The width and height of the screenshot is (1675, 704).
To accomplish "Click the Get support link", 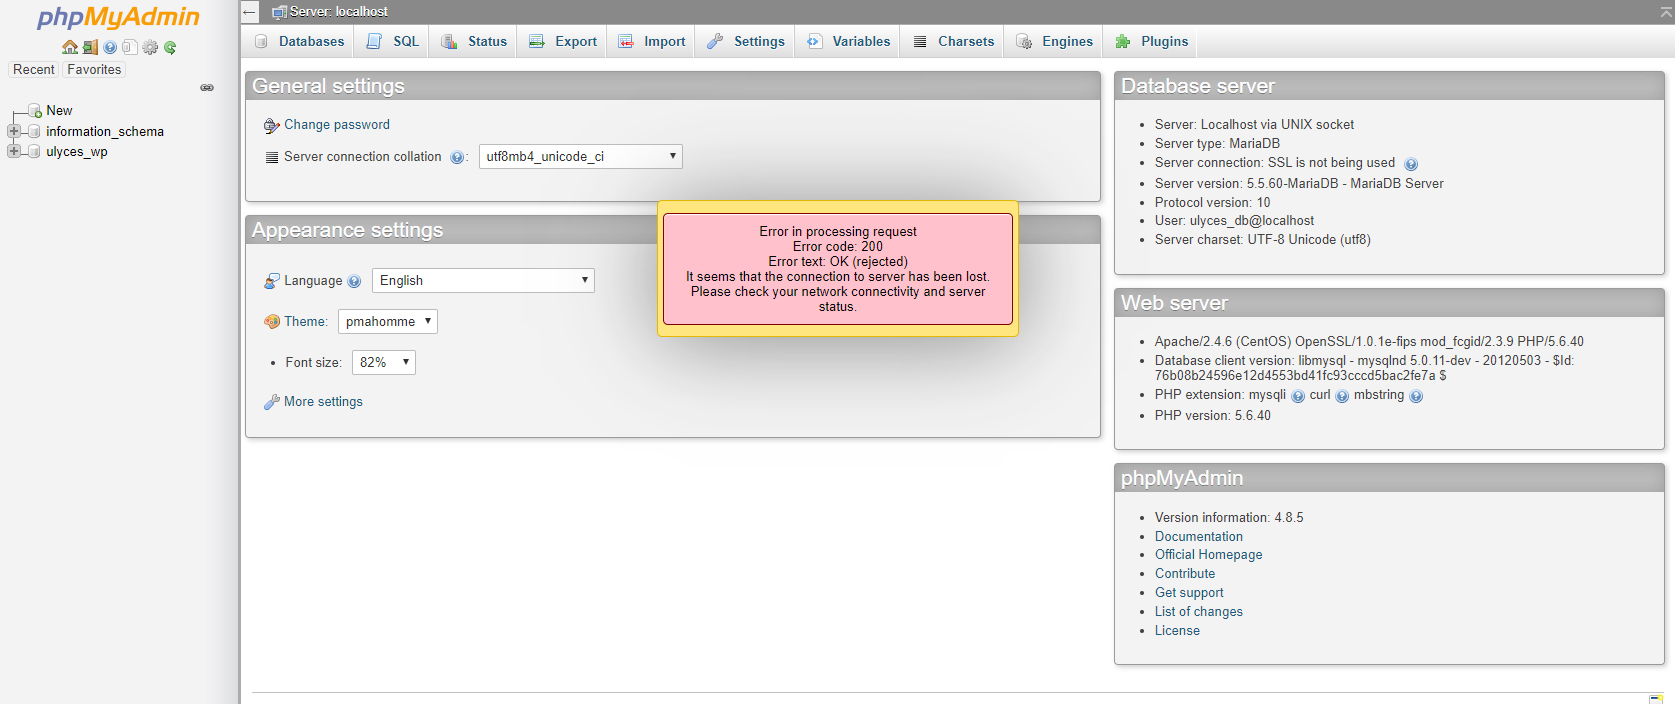I will click(x=1189, y=593).
